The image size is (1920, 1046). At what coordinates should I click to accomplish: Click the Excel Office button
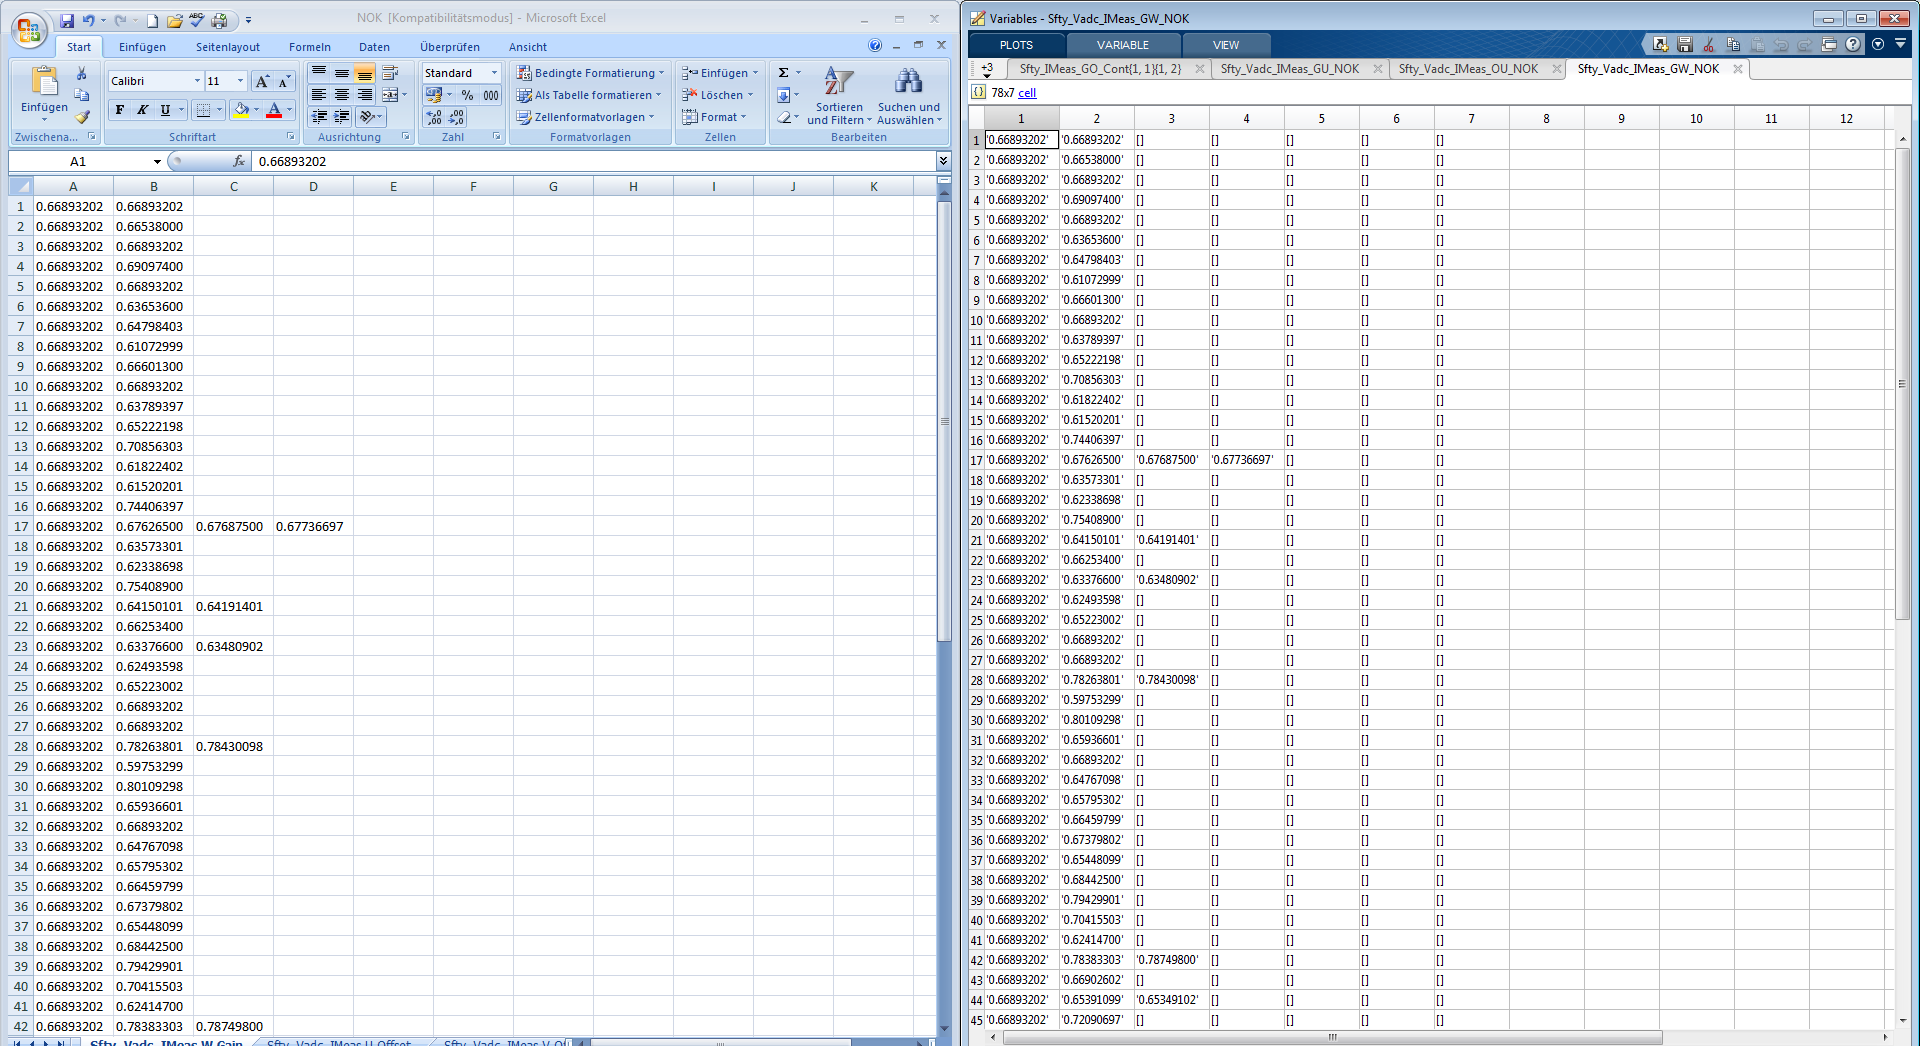coord(29,30)
